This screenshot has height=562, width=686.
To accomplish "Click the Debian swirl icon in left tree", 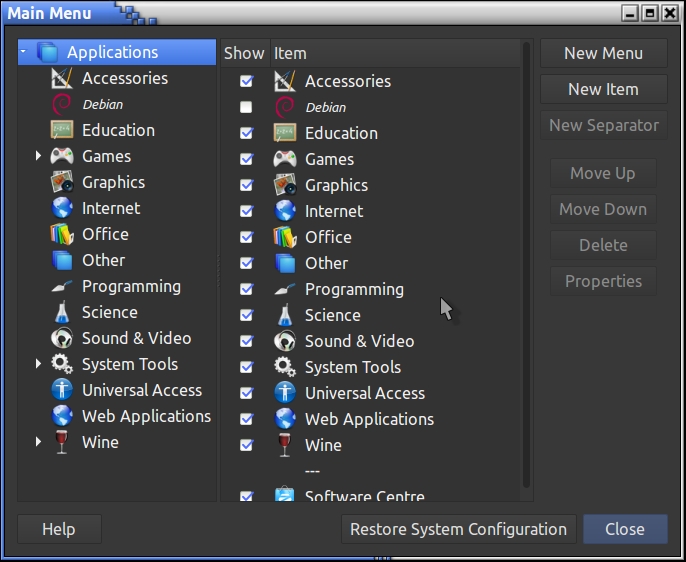I will tap(62, 104).
